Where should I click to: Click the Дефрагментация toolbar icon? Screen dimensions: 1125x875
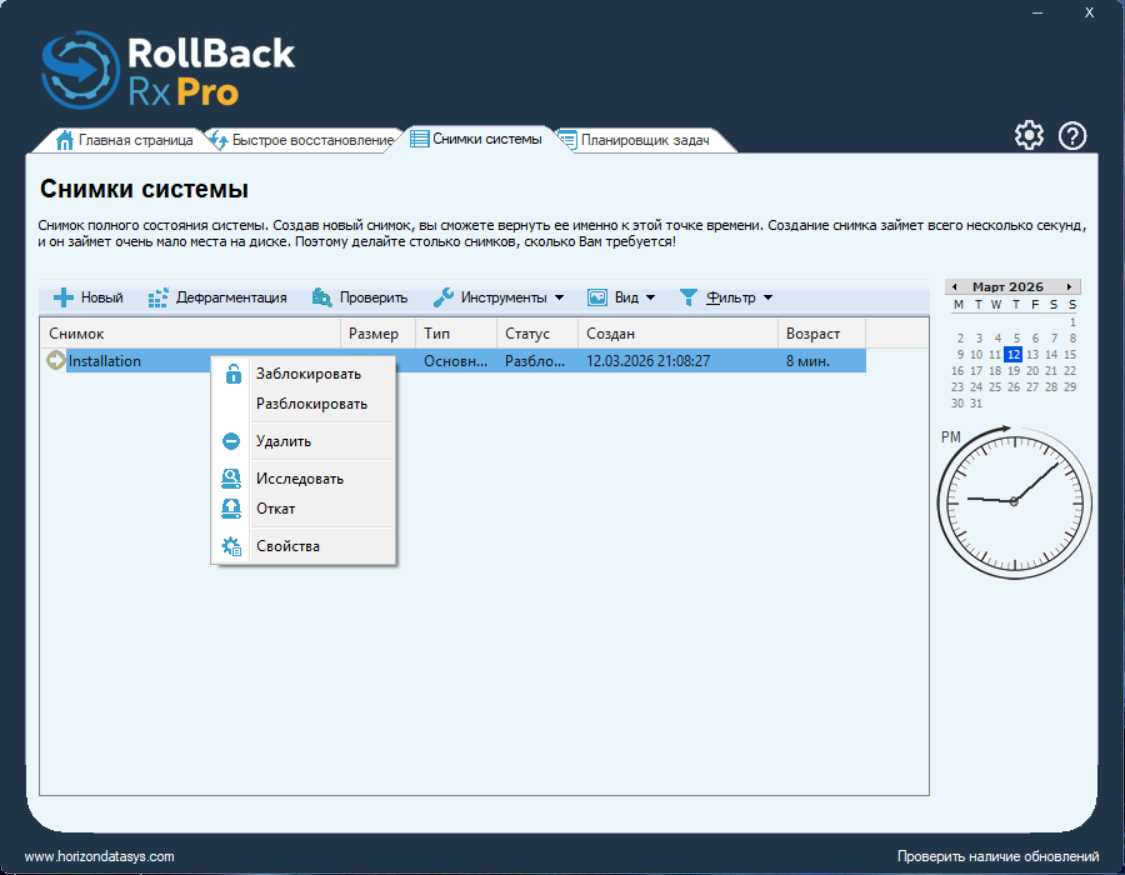pyautogui.click(x=158, y=298)
